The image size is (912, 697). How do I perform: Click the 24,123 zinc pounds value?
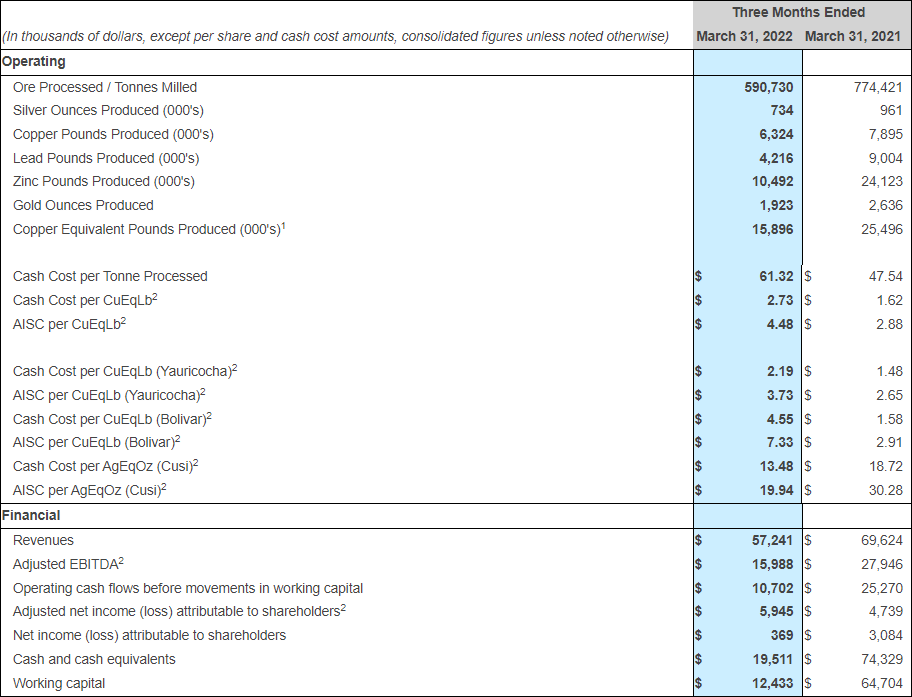tap(881, 181)
